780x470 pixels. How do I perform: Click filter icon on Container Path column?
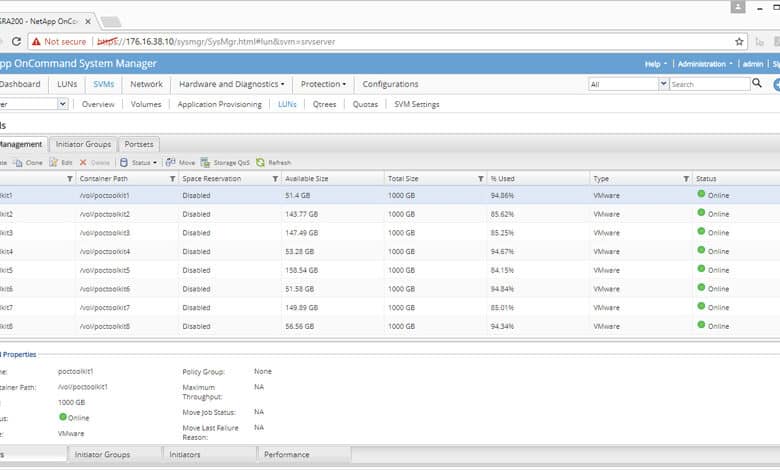tap(172, 179)
